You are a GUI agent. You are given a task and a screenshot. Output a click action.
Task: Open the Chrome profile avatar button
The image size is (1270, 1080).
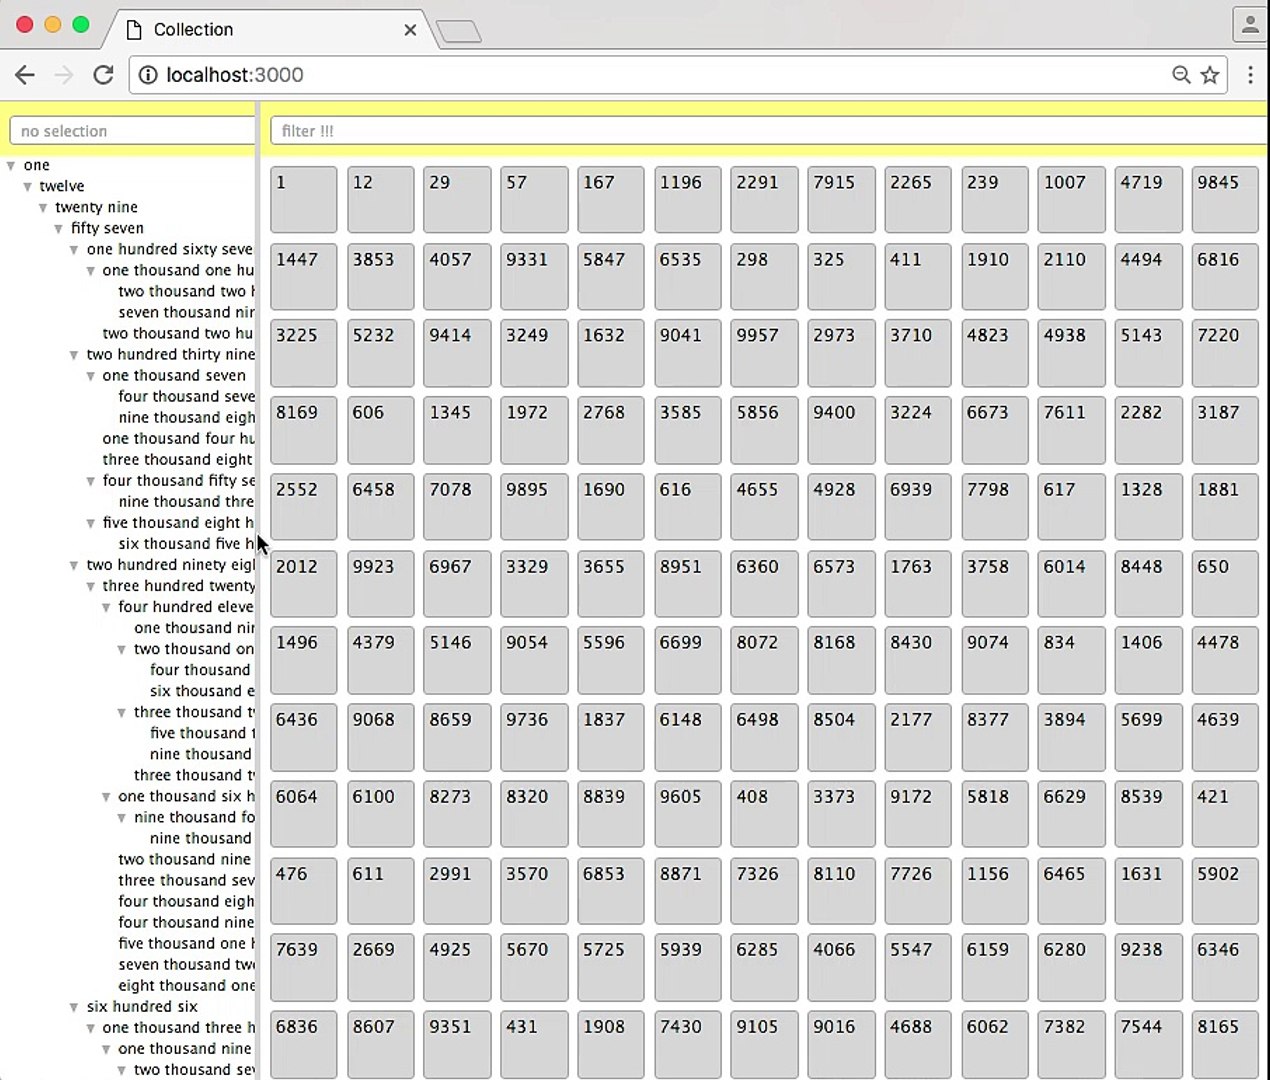pos(1250,25)
